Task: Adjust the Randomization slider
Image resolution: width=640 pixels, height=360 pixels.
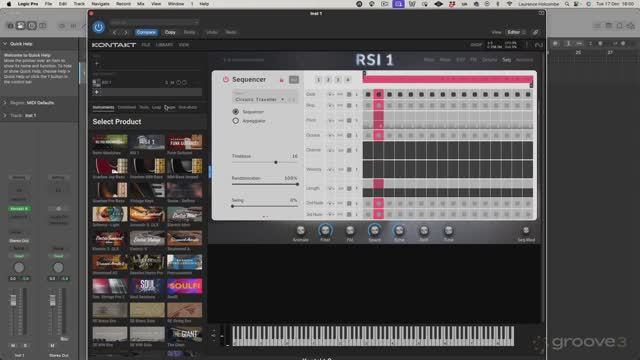Action: click(x=265, y=184)
